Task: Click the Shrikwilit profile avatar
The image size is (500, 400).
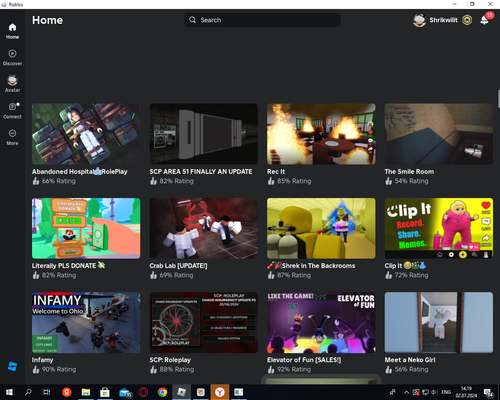Action: [419, 20]
